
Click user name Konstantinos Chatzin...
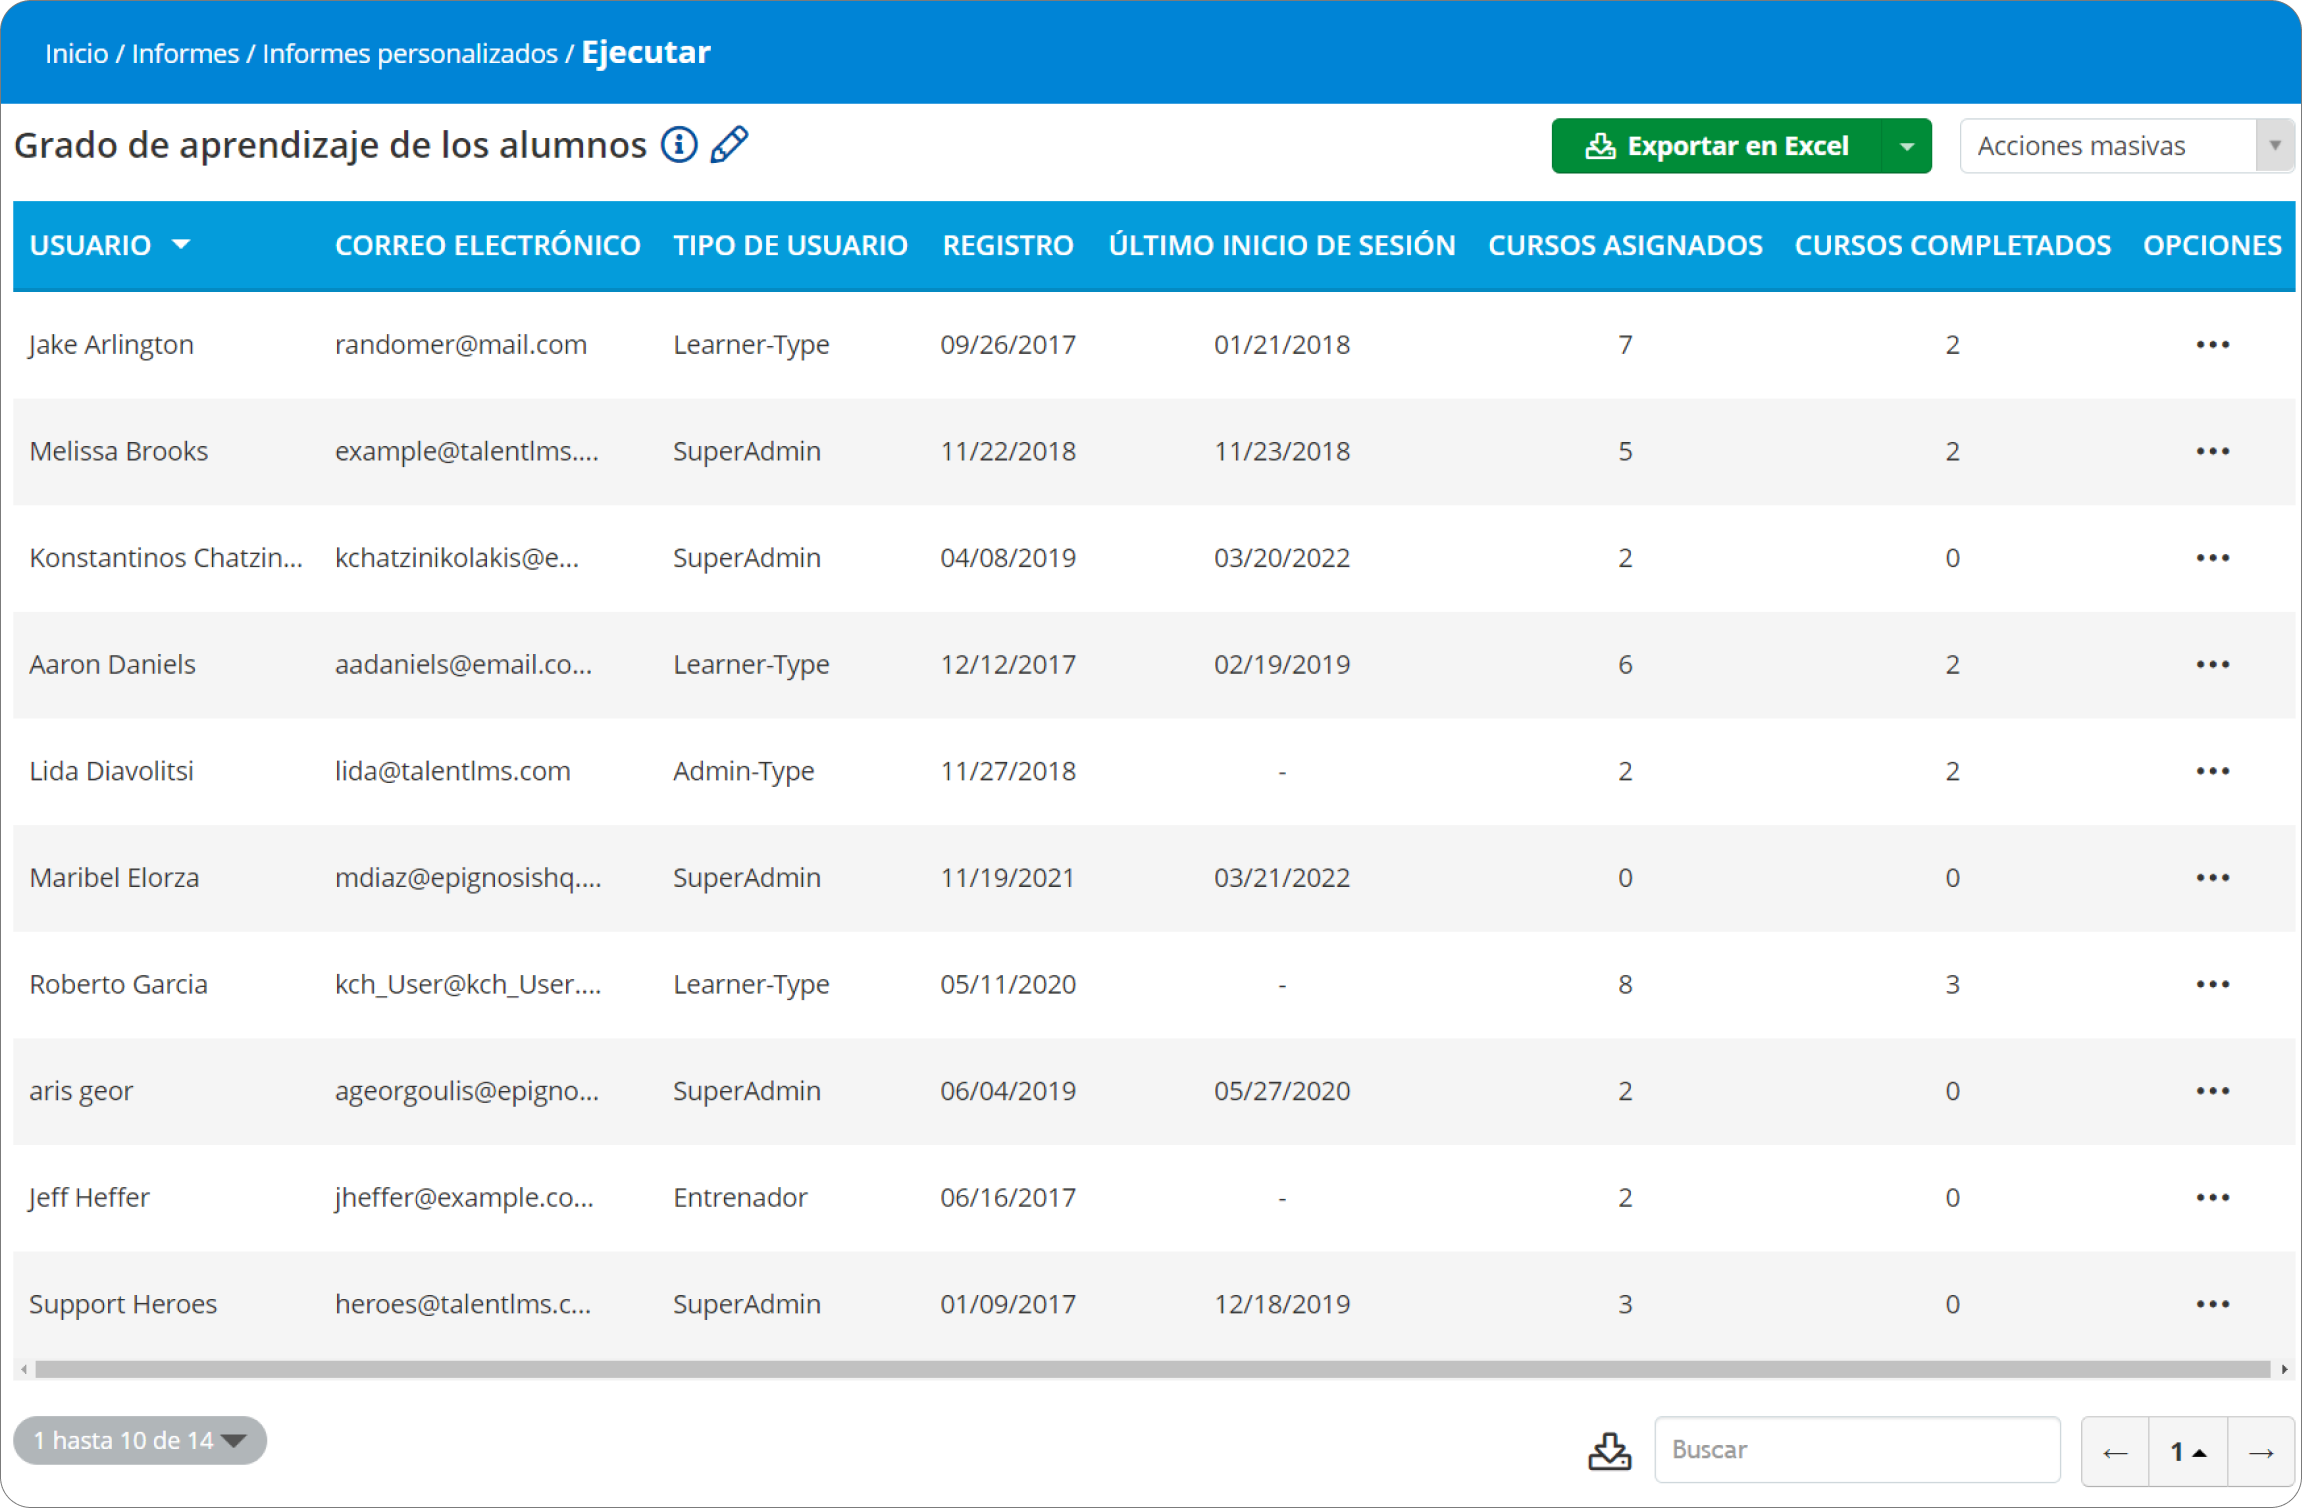point(166,558)
